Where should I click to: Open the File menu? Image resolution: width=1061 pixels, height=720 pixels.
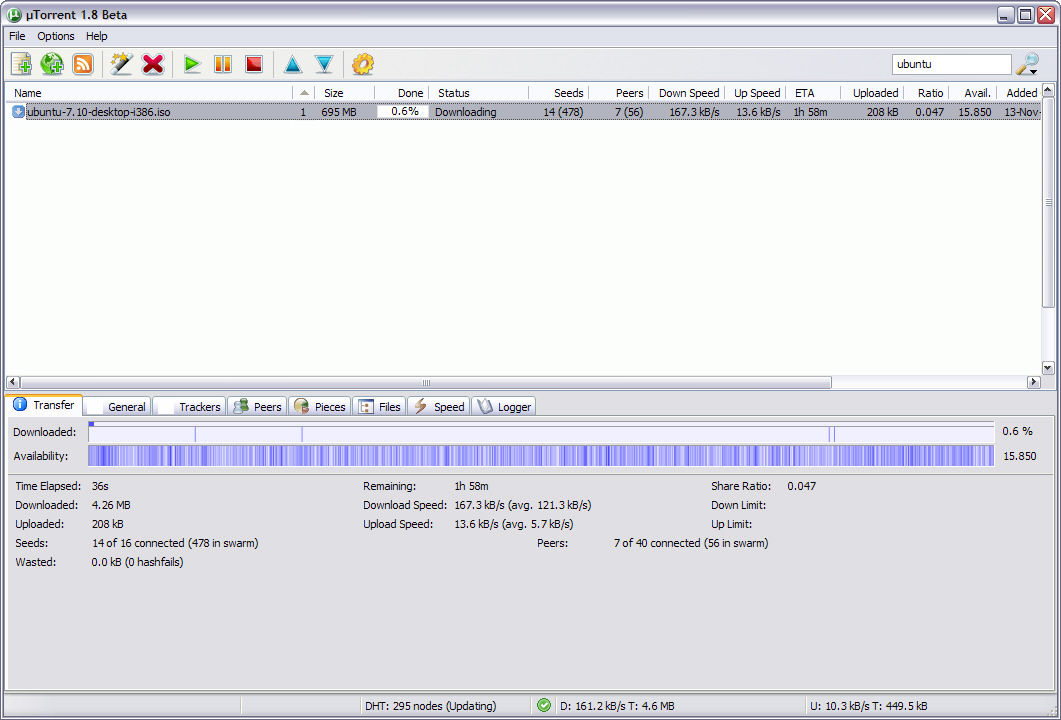[17, 36]
